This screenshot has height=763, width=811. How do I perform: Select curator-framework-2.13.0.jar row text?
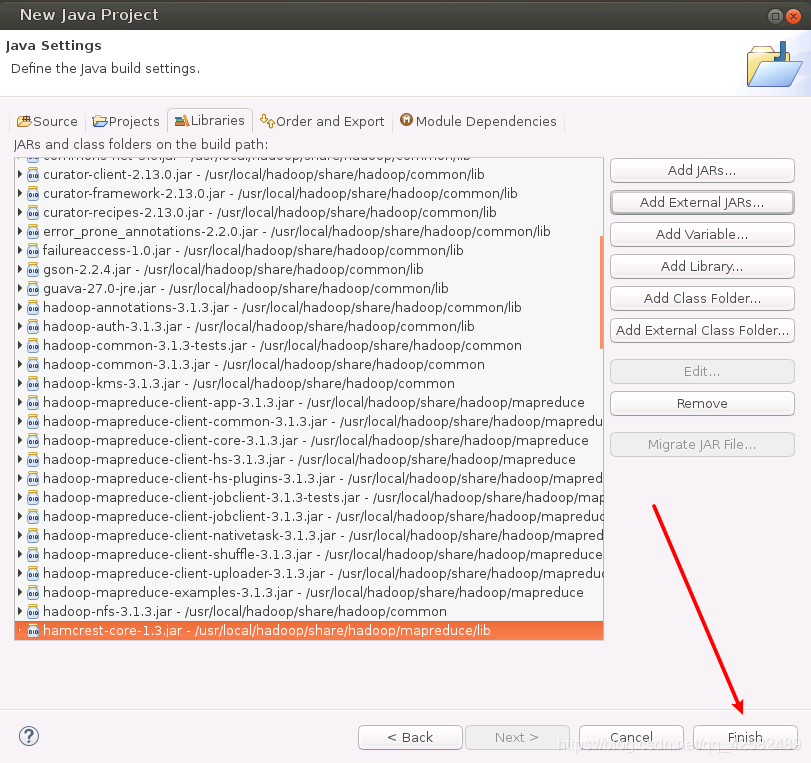(280, 194)
